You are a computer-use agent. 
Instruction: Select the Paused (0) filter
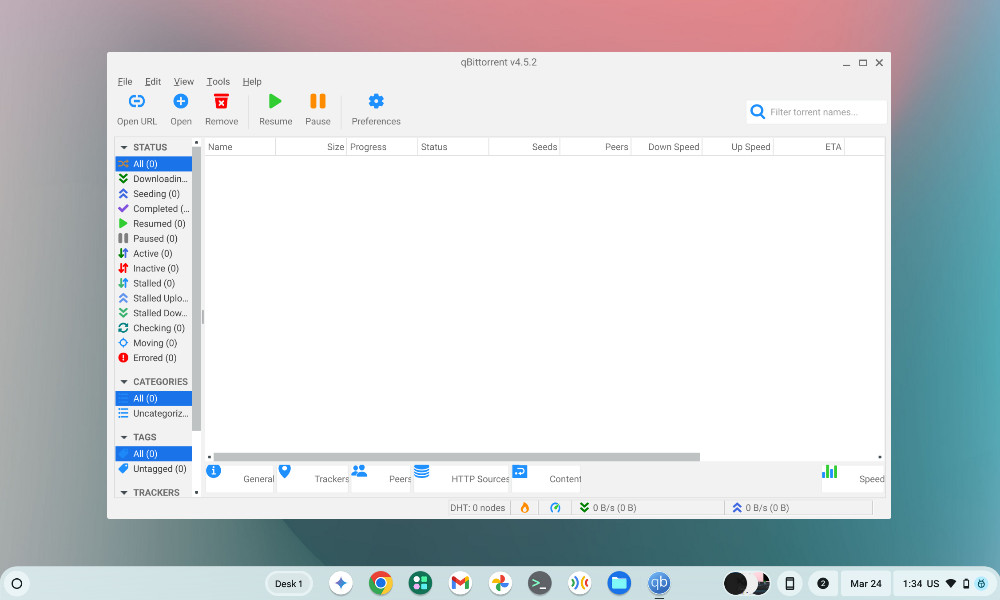point(154,238)
